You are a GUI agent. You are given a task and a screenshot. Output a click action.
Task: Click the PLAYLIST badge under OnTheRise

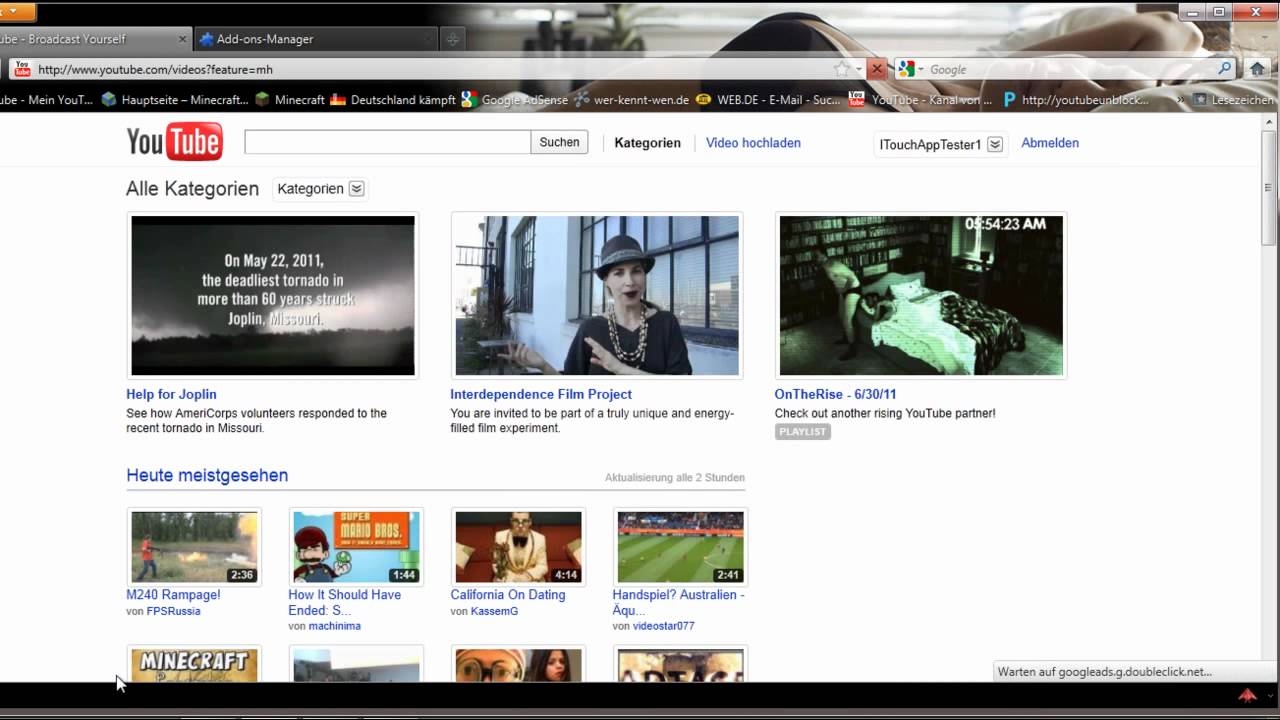click(x=802, y=431)
